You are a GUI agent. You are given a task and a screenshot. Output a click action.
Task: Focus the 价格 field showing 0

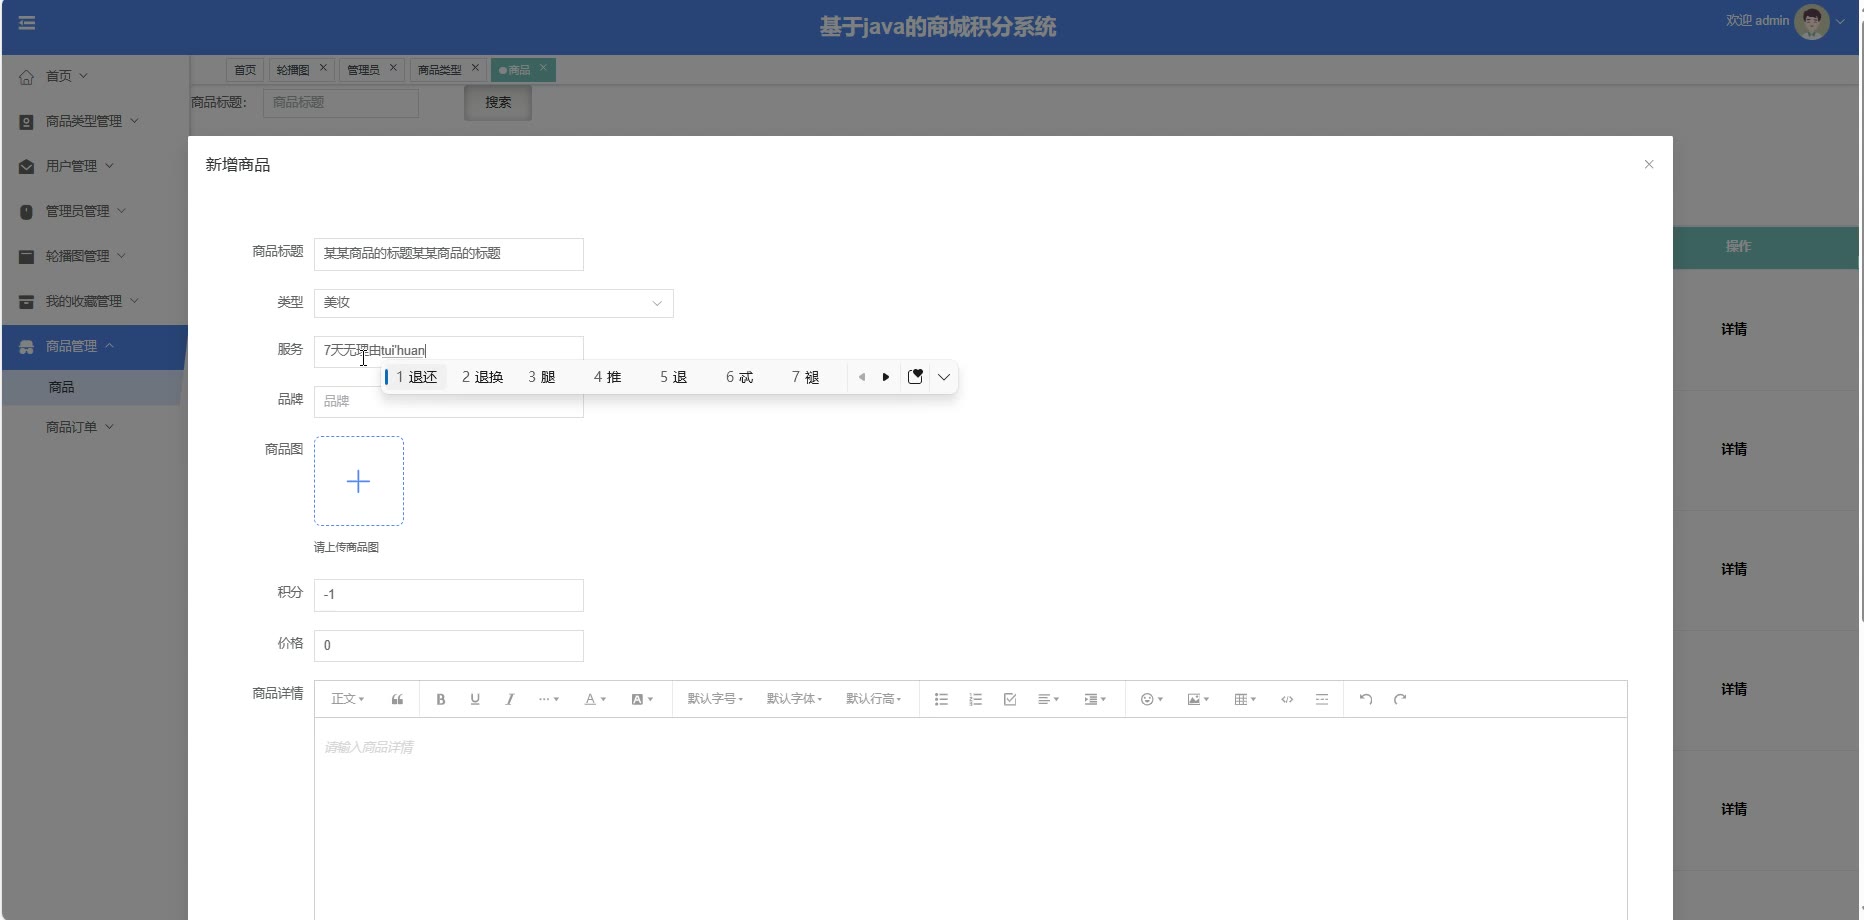point(449,646)
